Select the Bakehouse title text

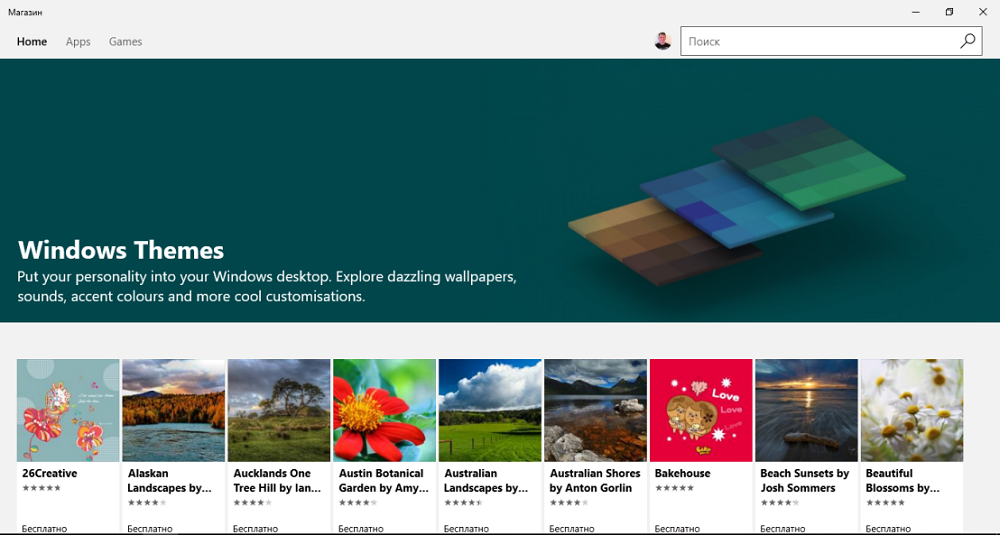tap(682, 473)
